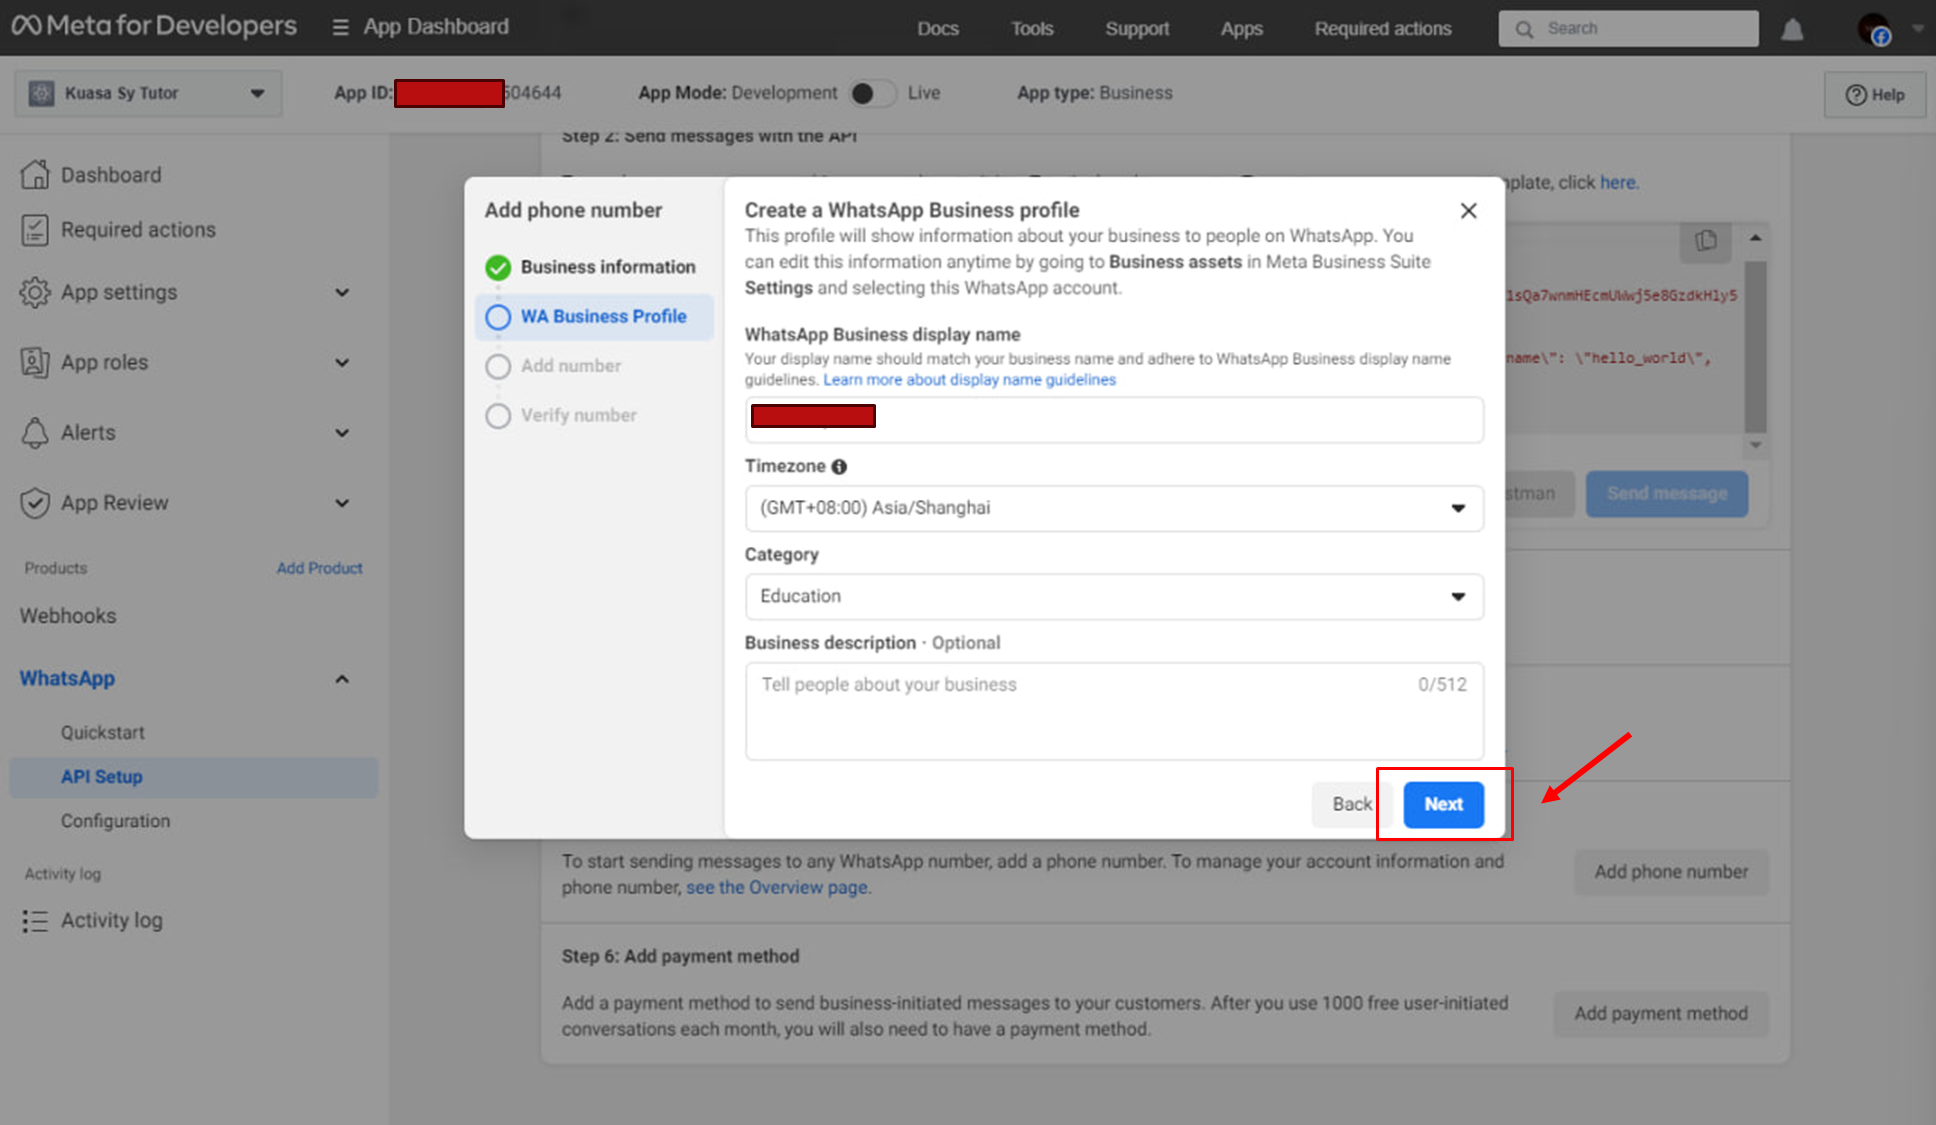Viewport: 1936px width, 1125px height.
Task: Expand the App settings section
Action: point(342,293)
